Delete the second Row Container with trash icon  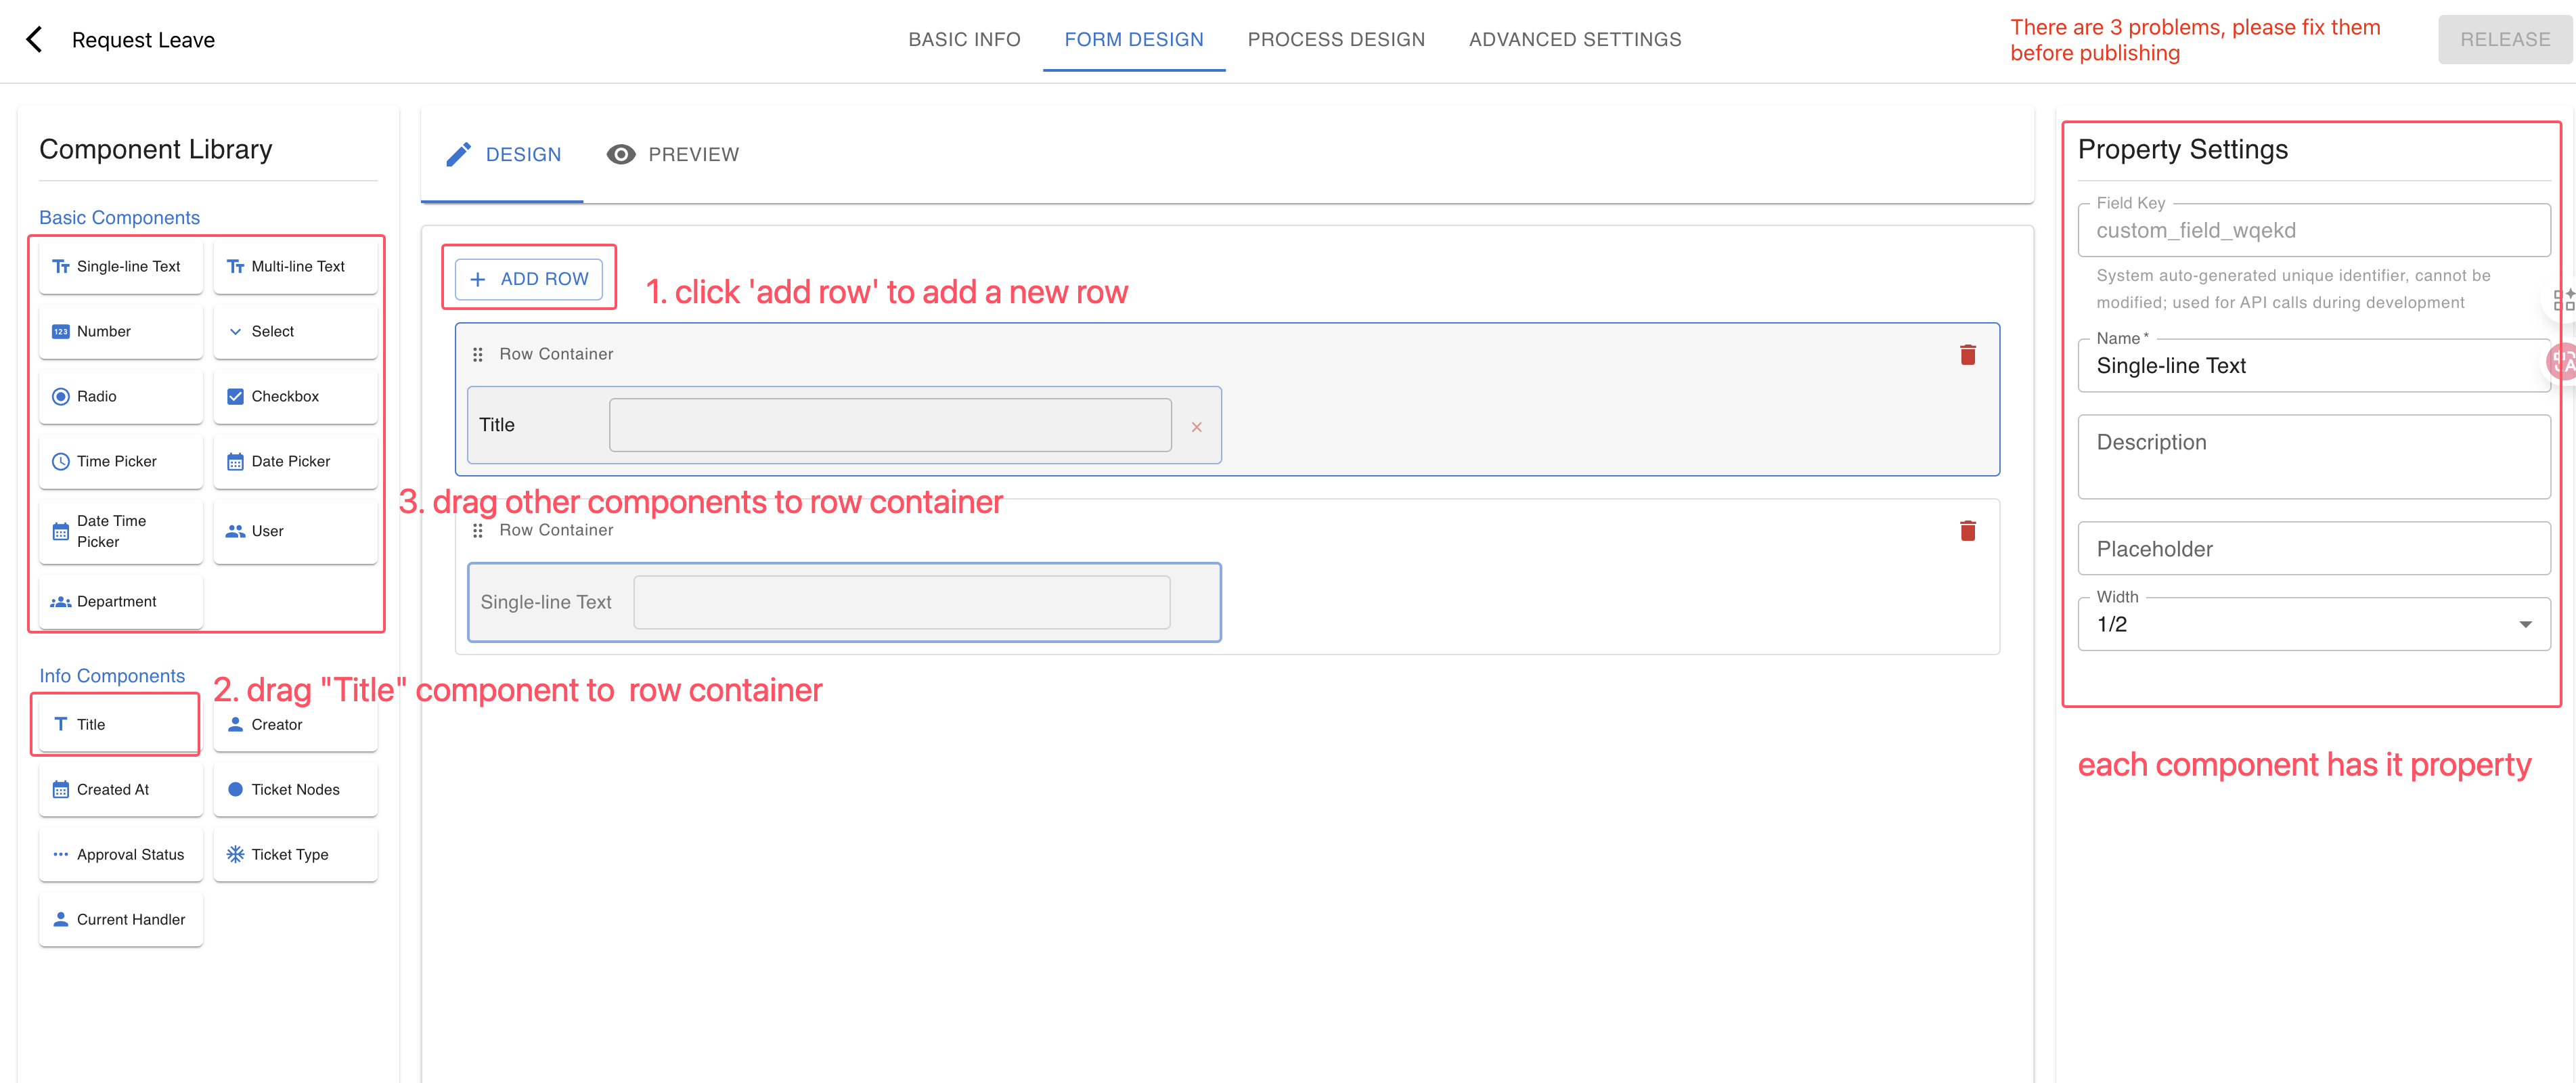pos(1967,530)
